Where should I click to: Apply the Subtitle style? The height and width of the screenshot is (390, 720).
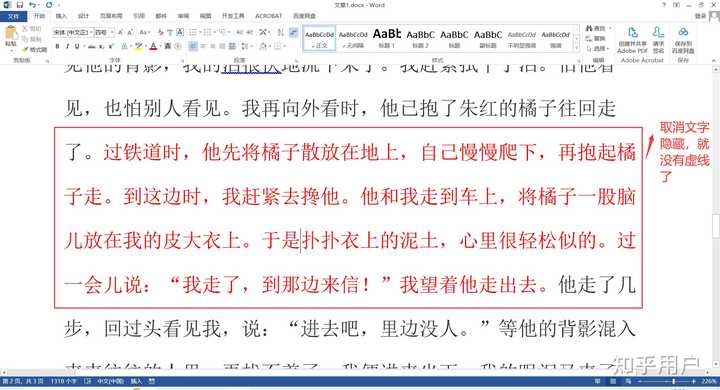[x=488, y=38]
